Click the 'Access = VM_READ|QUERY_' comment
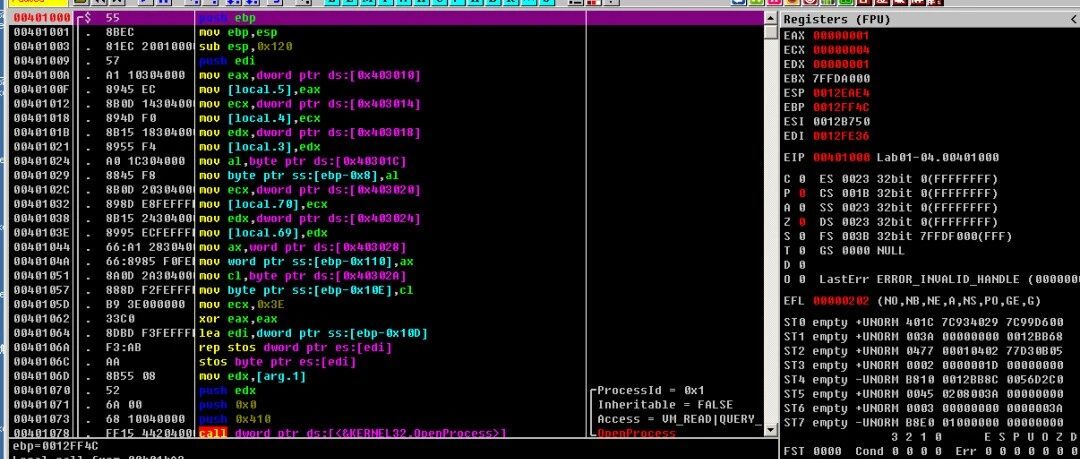This screenshot has height=459, width=1080. coord(678,418)
